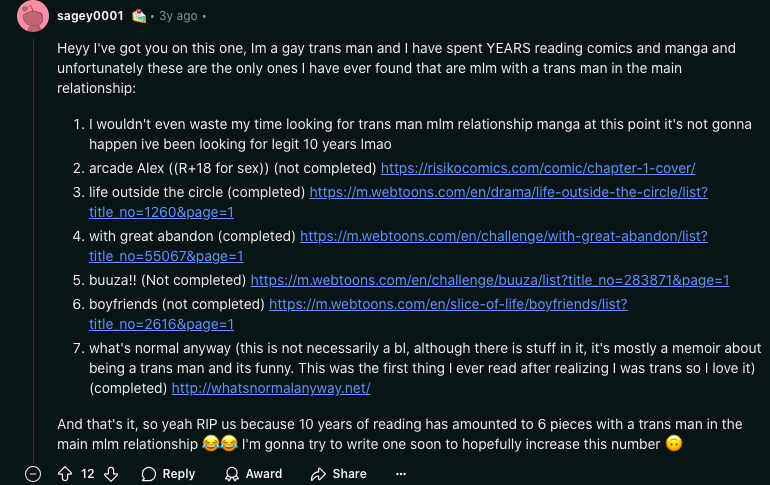
Task: Collapse the comment thread with minus icon
Action: (33, 473)
